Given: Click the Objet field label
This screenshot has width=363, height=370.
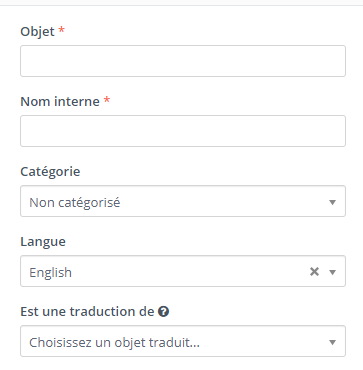Looking at the screenshot, I should 37,32.
